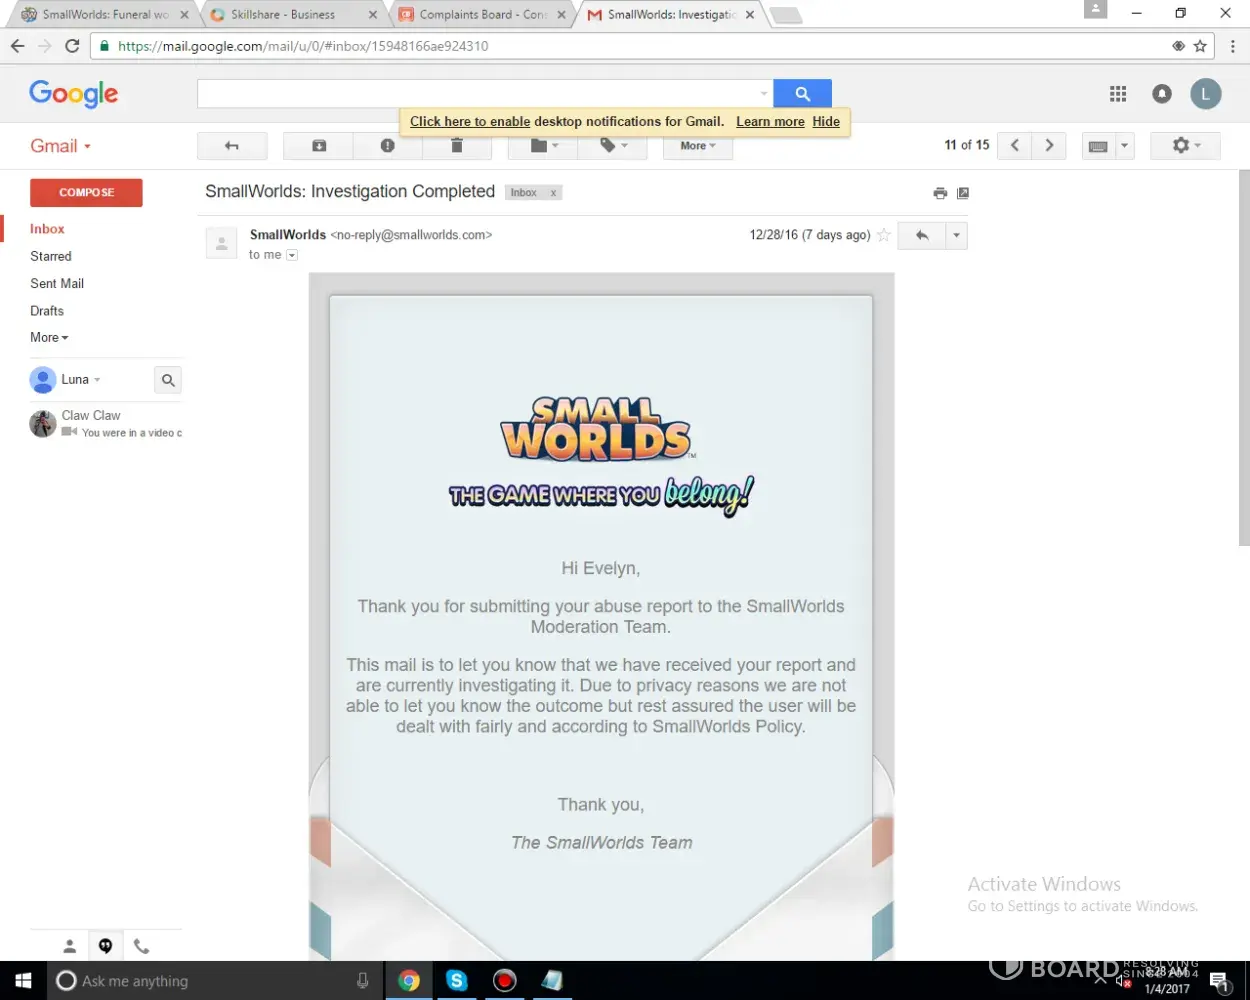The height and width of the screenshot is (1000, 1250).
Task: Click the reply arrow beside the email date
Action: tap(922, 236)
